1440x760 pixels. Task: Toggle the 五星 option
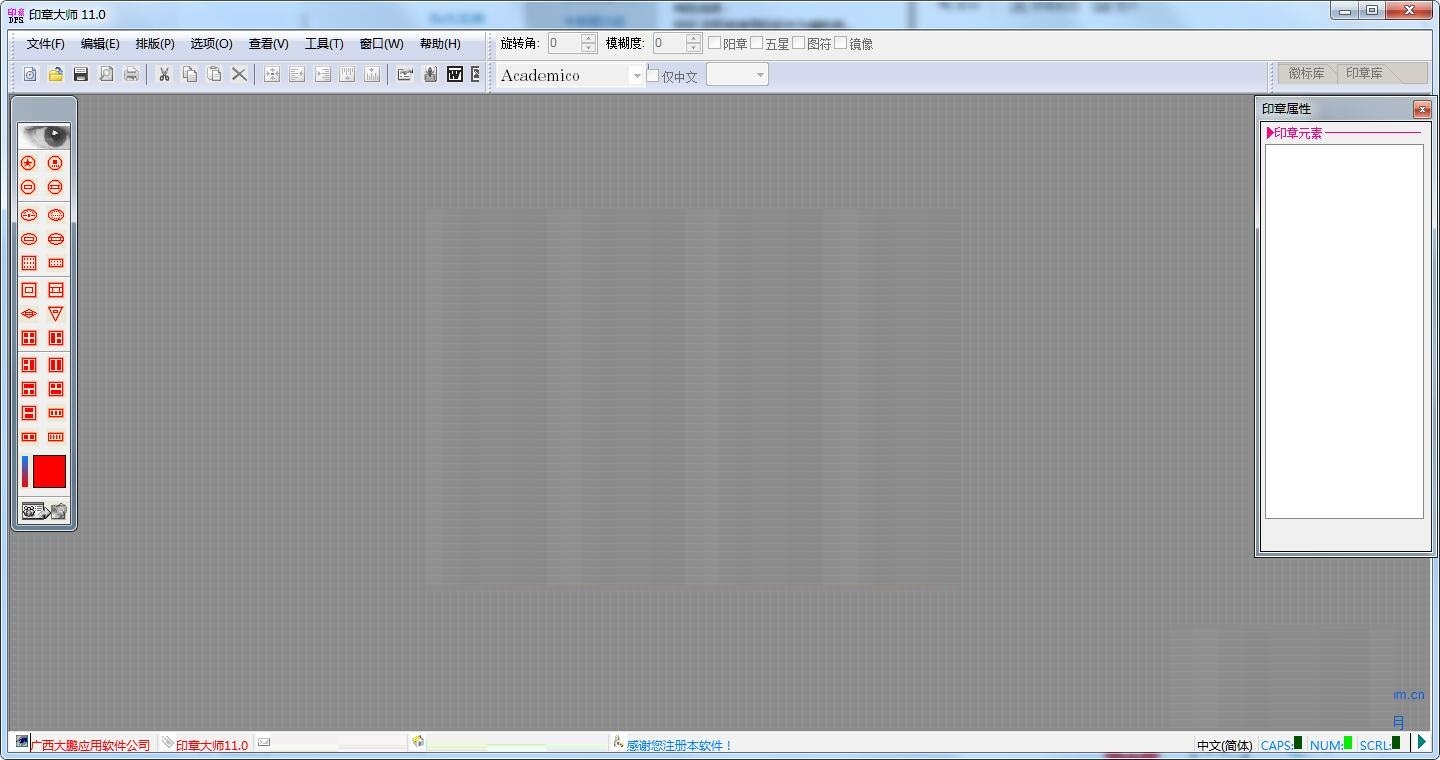coord(757,43)
